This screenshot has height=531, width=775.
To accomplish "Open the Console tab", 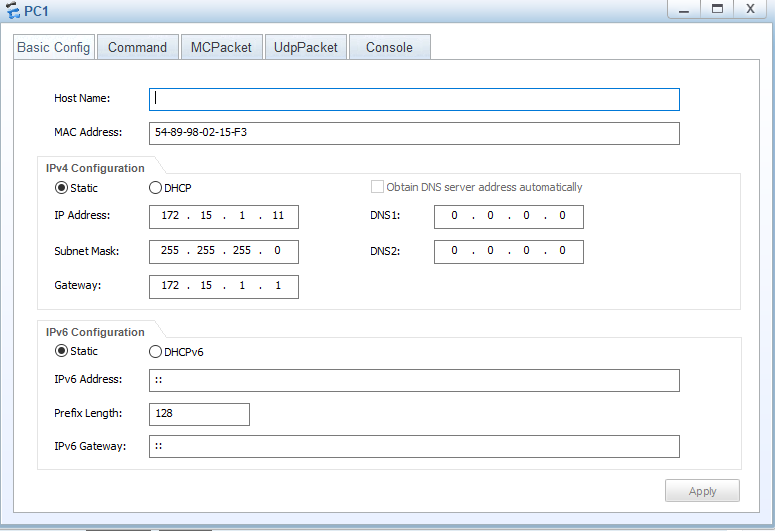I will pyautogui.click(x=389, y=47).
